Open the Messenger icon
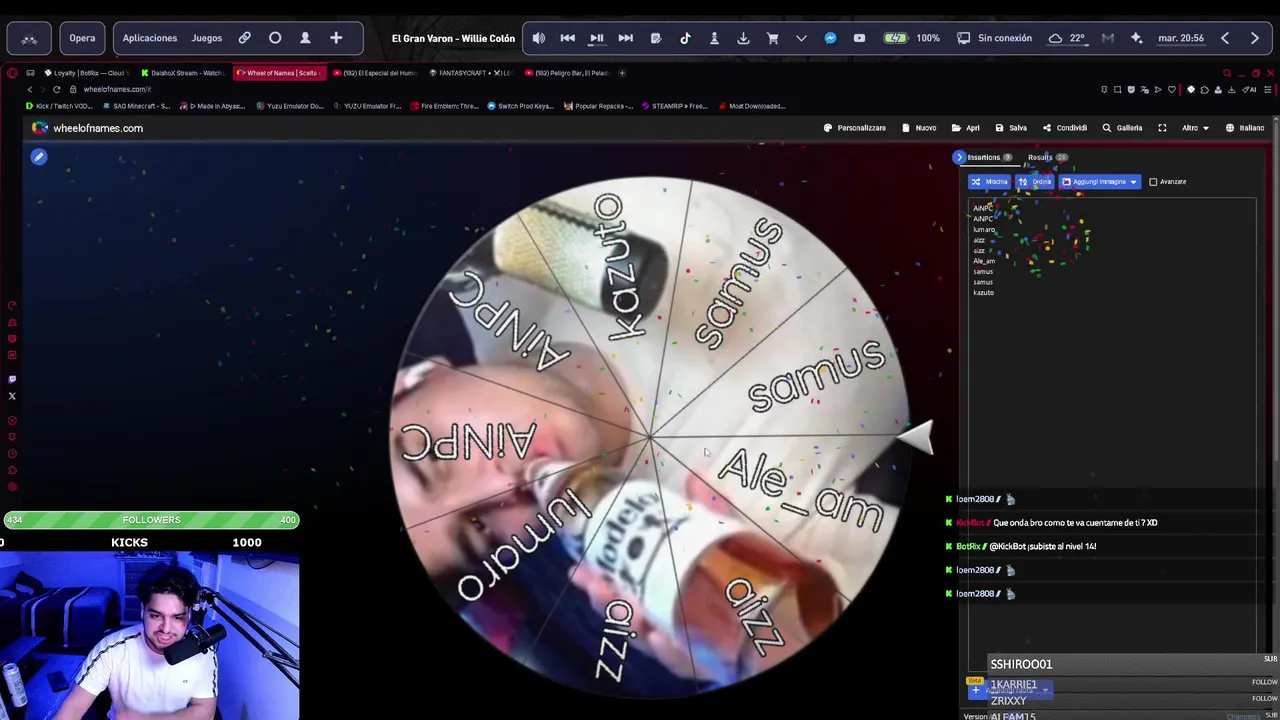1280x720 pixels. [830, 38]
